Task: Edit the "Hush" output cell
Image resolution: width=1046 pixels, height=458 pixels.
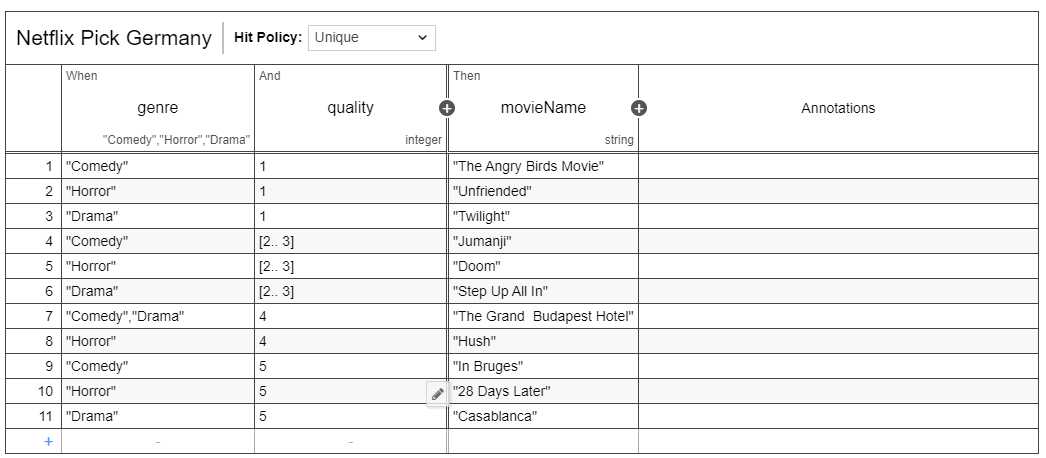Action: (x=543, y=341)
